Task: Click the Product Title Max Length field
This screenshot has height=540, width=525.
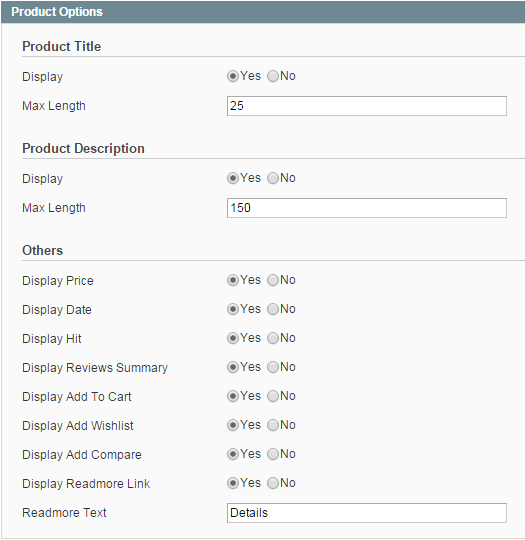Action: (x=367, y=106)
